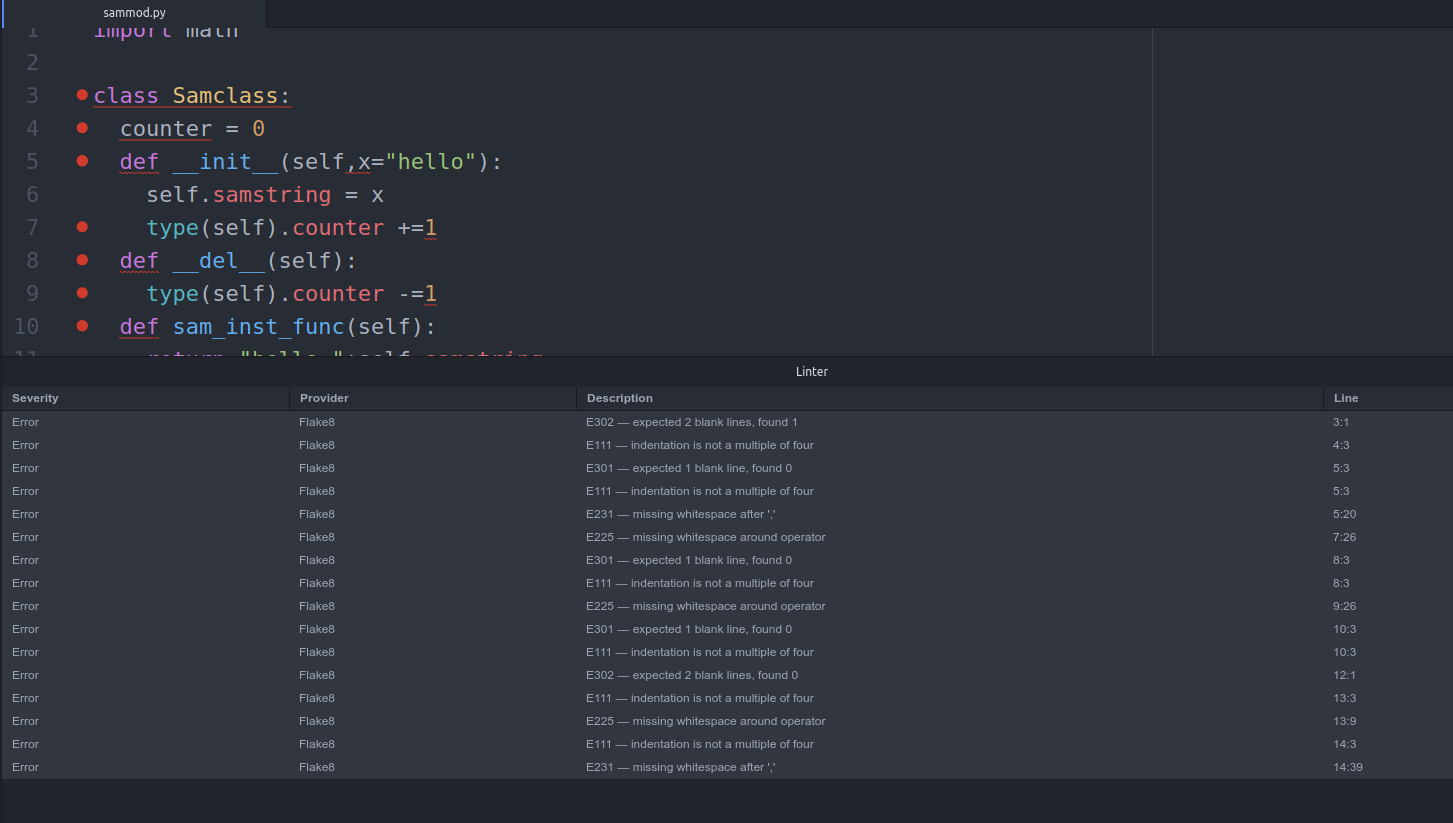Click the red lint marker on line 3
This screenshot has width=1453, height=823.
click(82, 95)
